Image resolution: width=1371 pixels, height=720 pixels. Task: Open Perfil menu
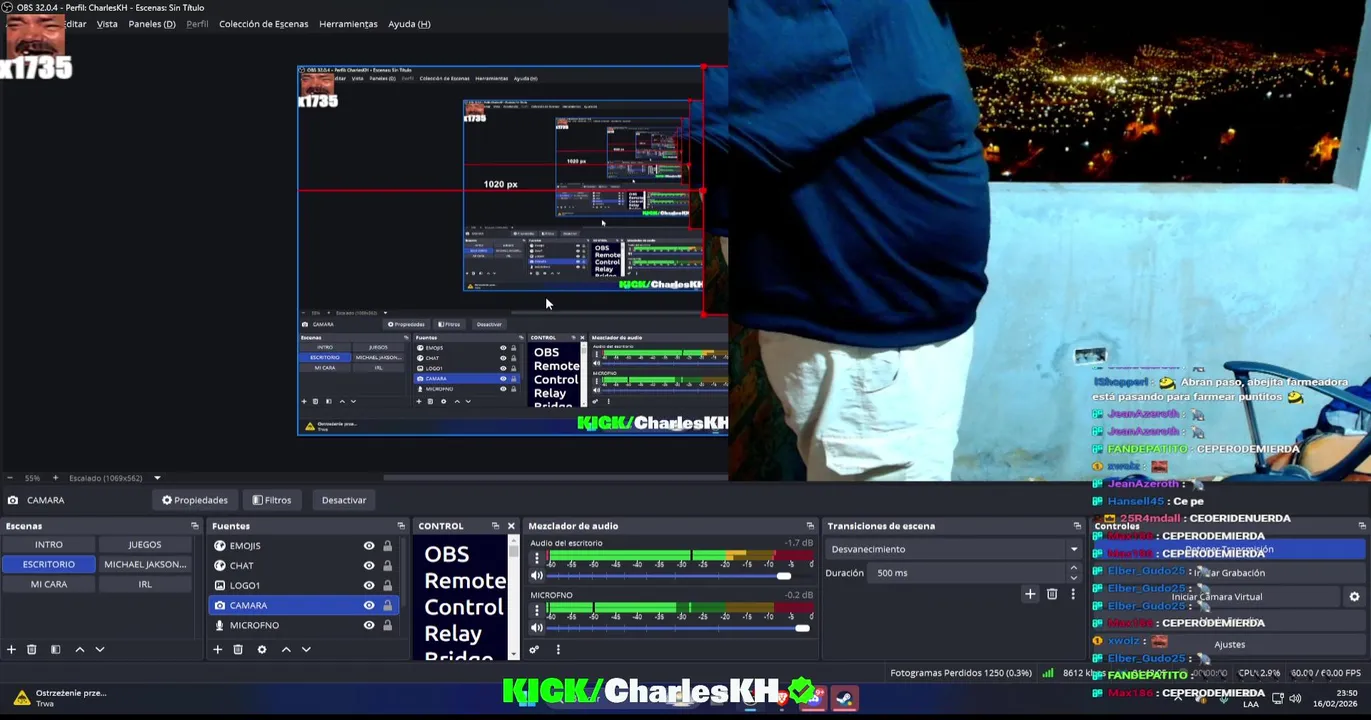(197, 24)
